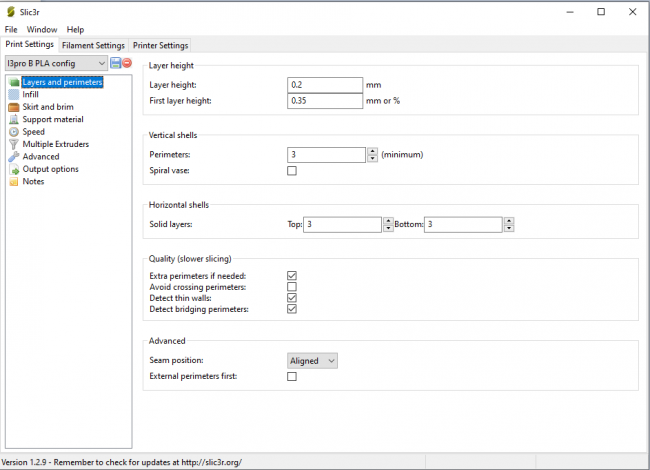The height and width of the screenshot is (470, 650).
Task: Click the save preset disk icon
Action: (x=116, y=63)
